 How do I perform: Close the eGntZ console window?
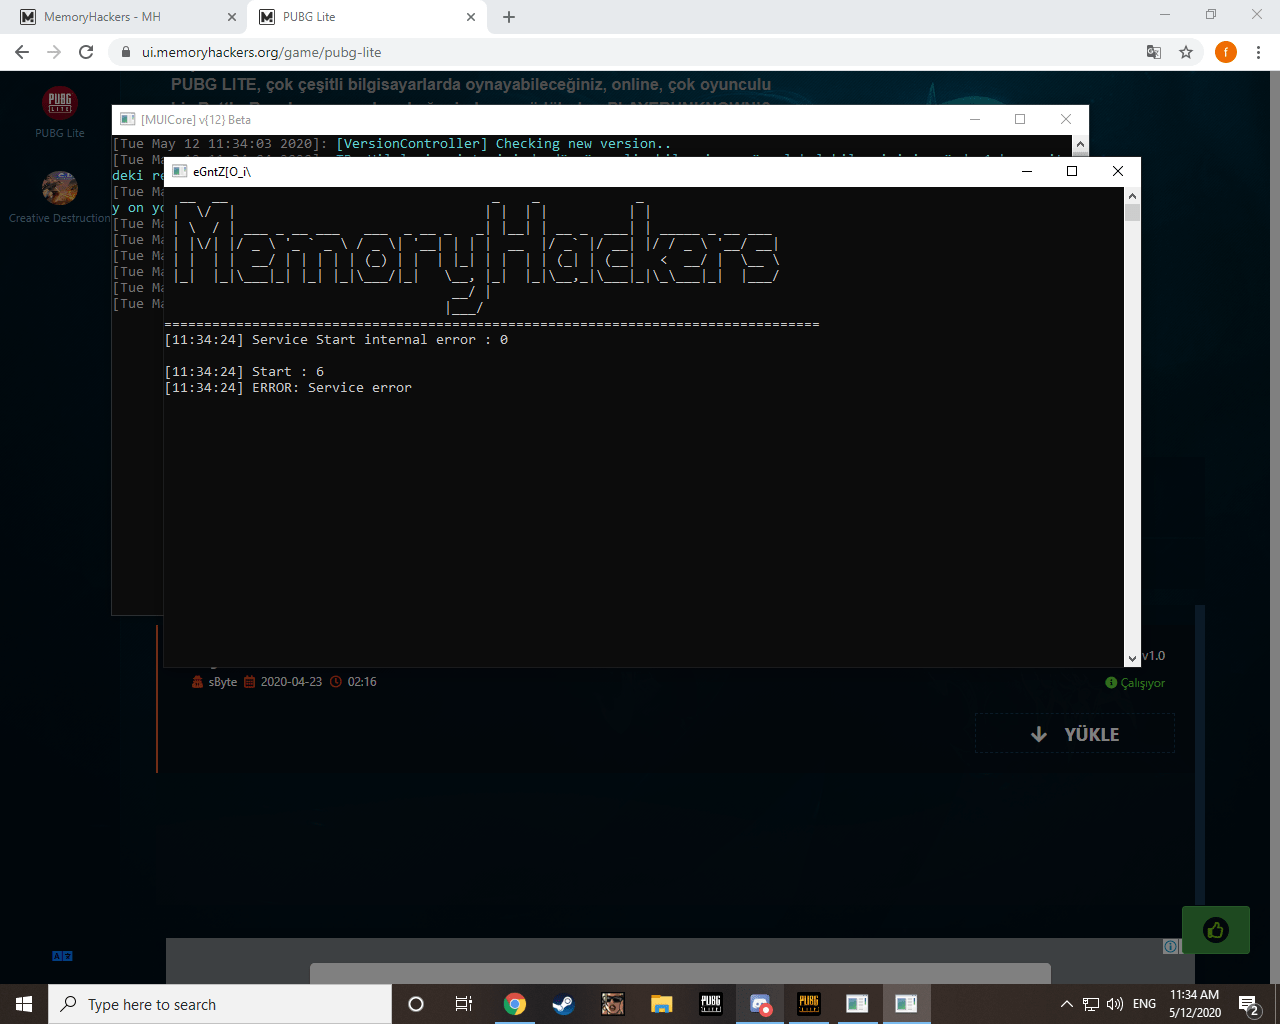click(x=1118, y=171)
